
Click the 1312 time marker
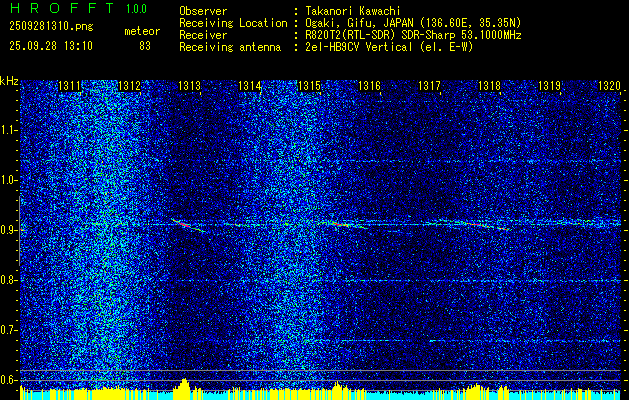130,86
